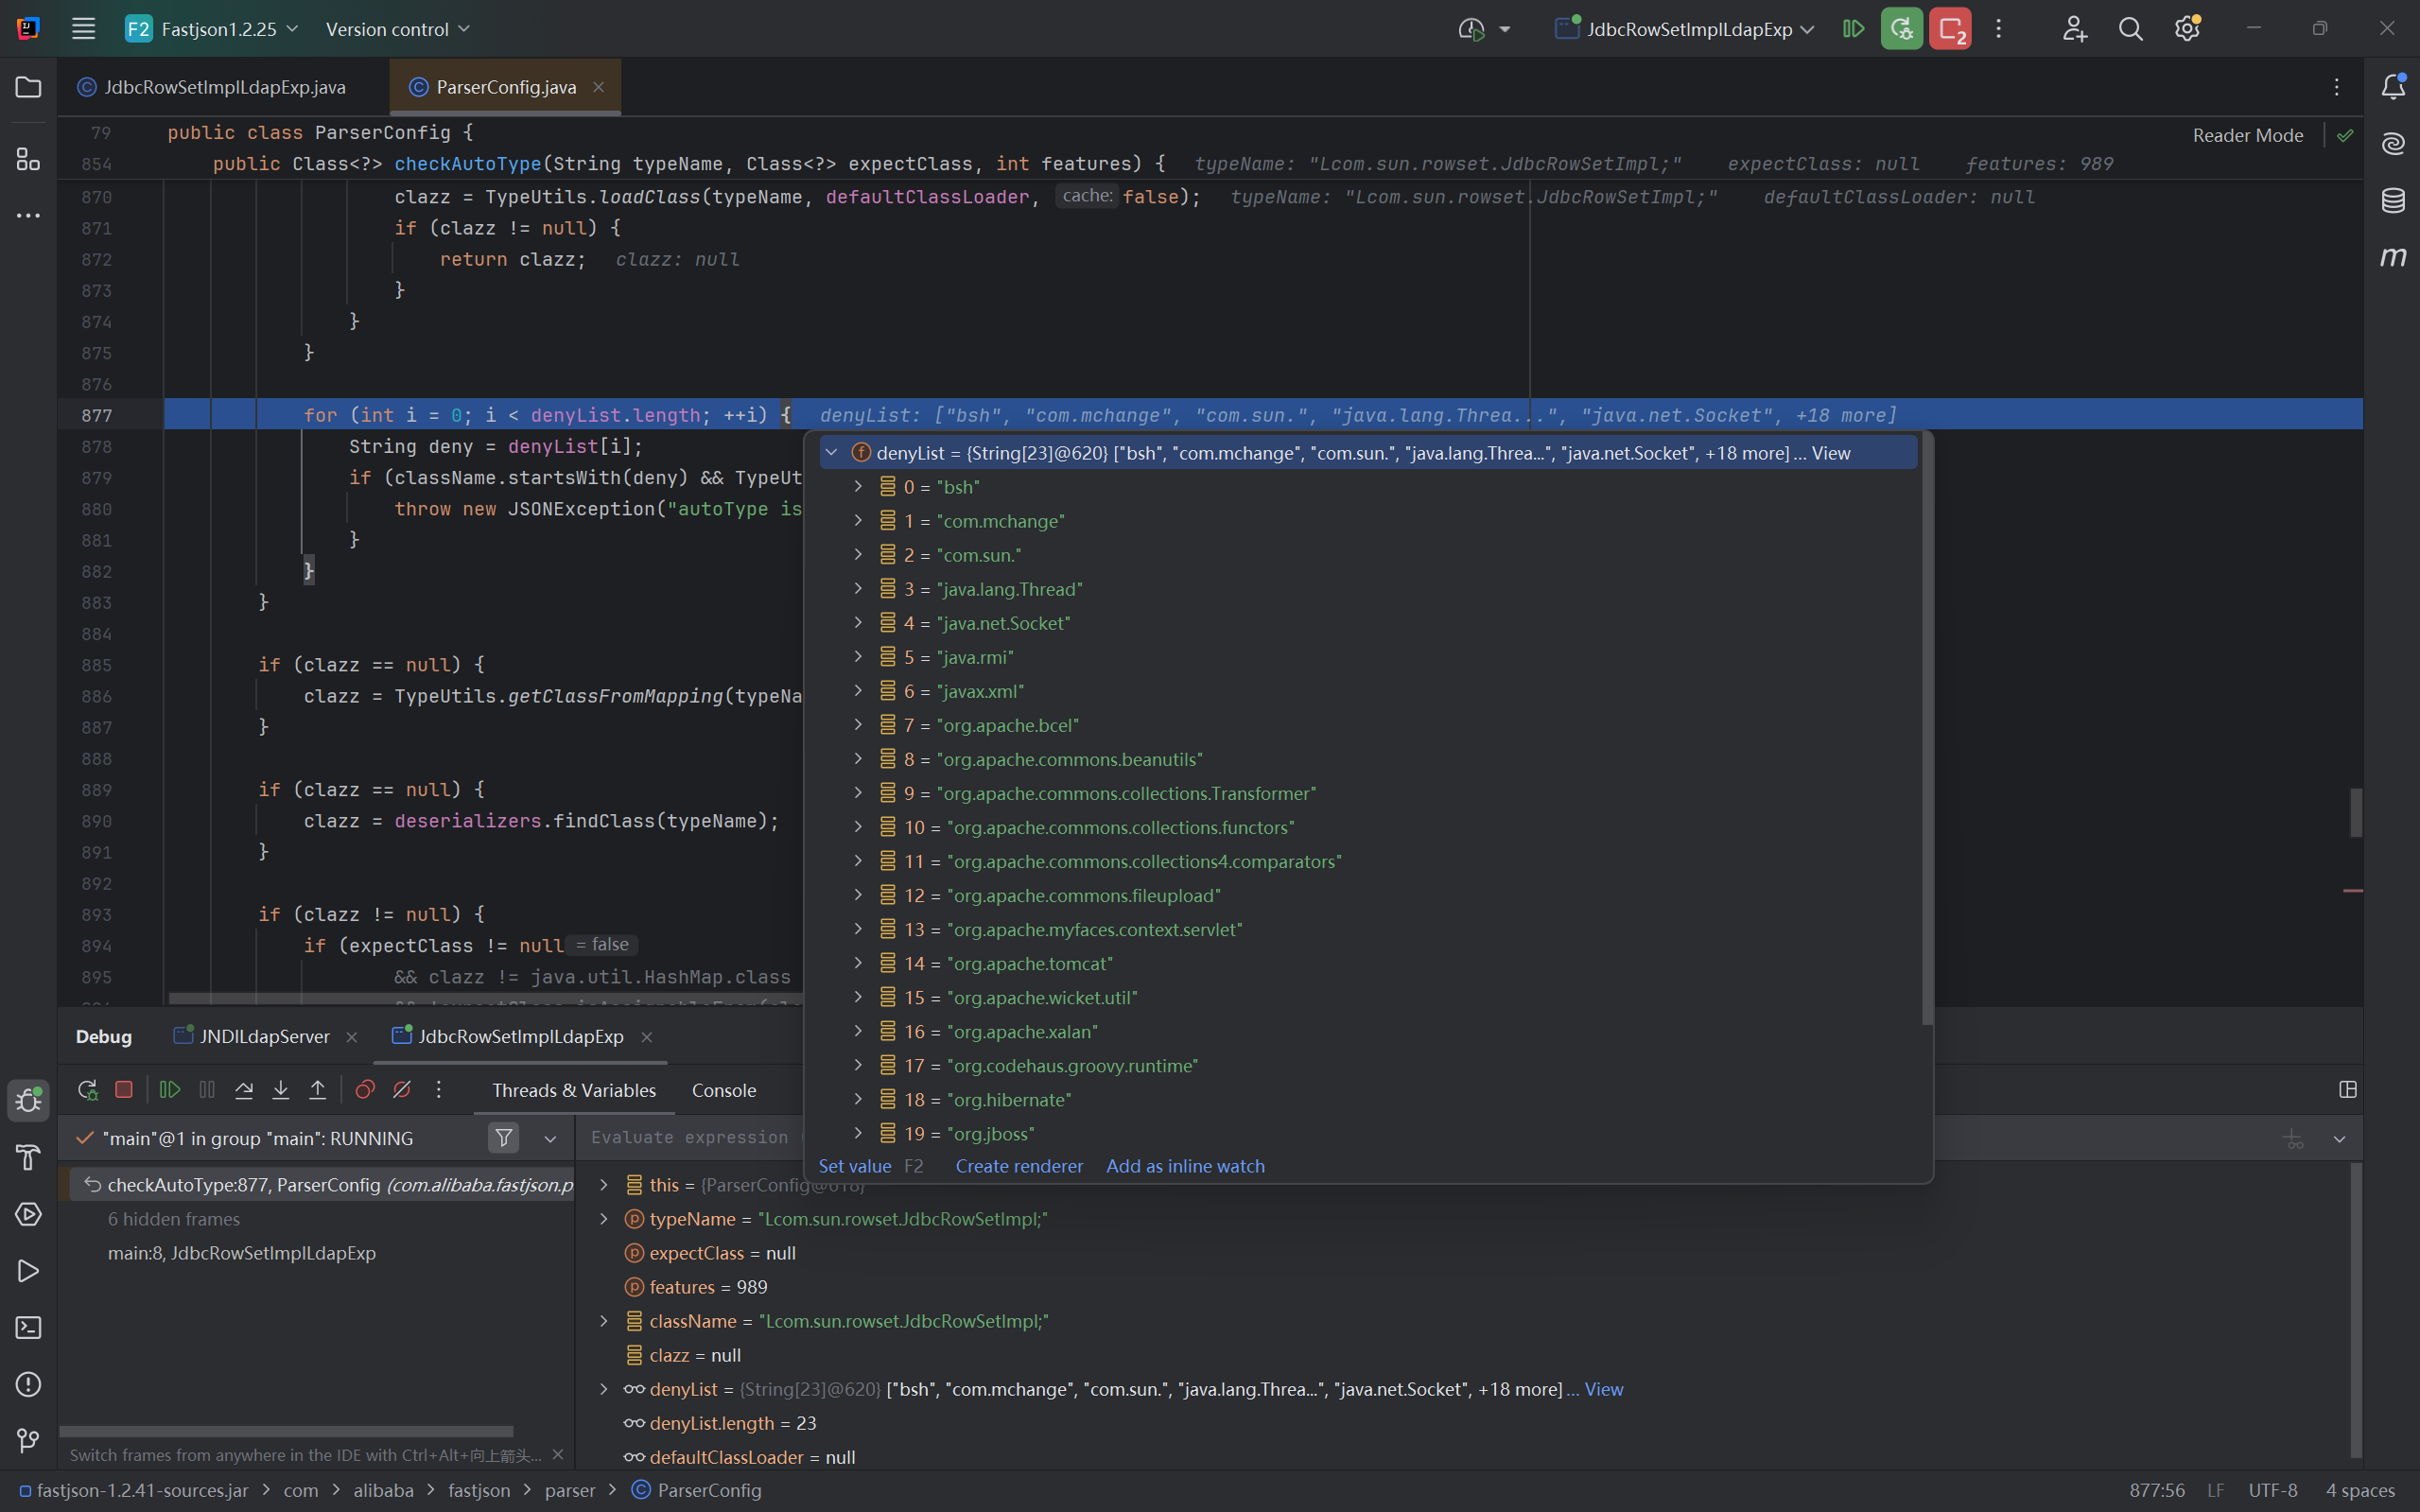
Task: Click the Resume Program icon in top toolbar
Action: click(x=1853, y=29)
